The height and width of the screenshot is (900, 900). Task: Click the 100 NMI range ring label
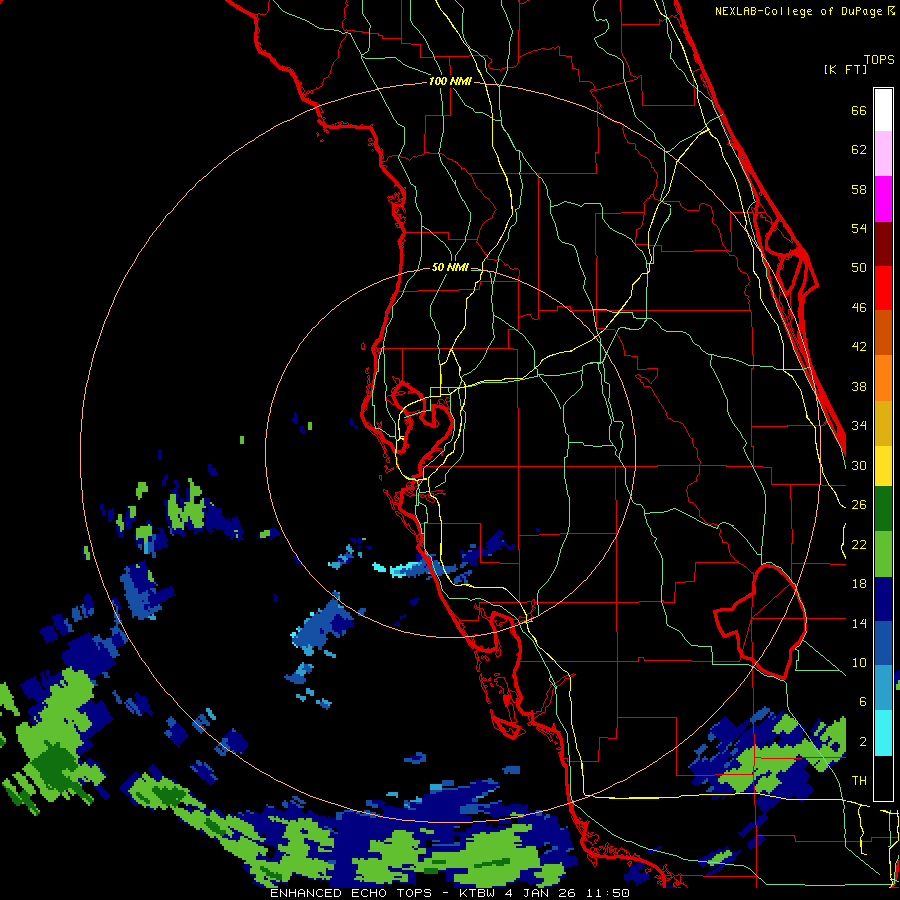pos(450,81)
